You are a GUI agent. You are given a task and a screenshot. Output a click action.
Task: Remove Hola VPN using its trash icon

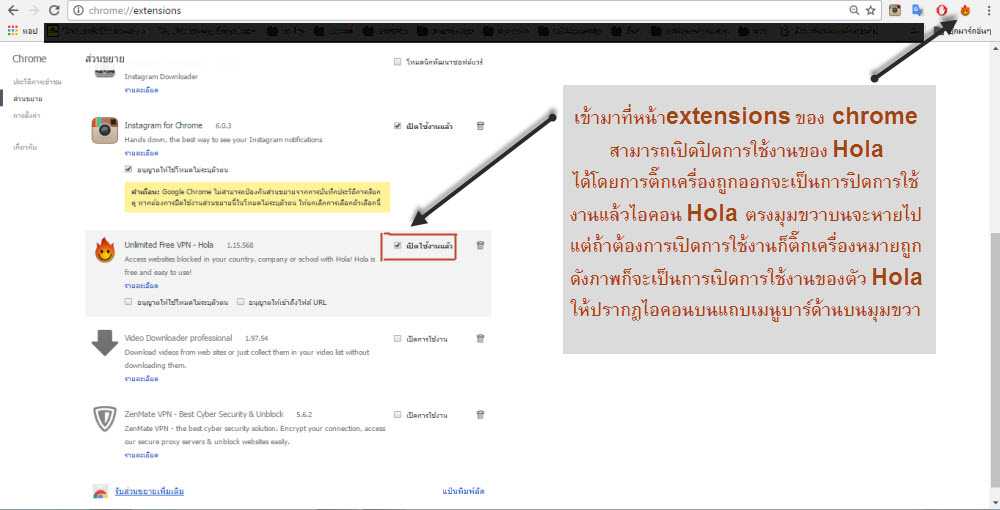[x=480, y=245]
